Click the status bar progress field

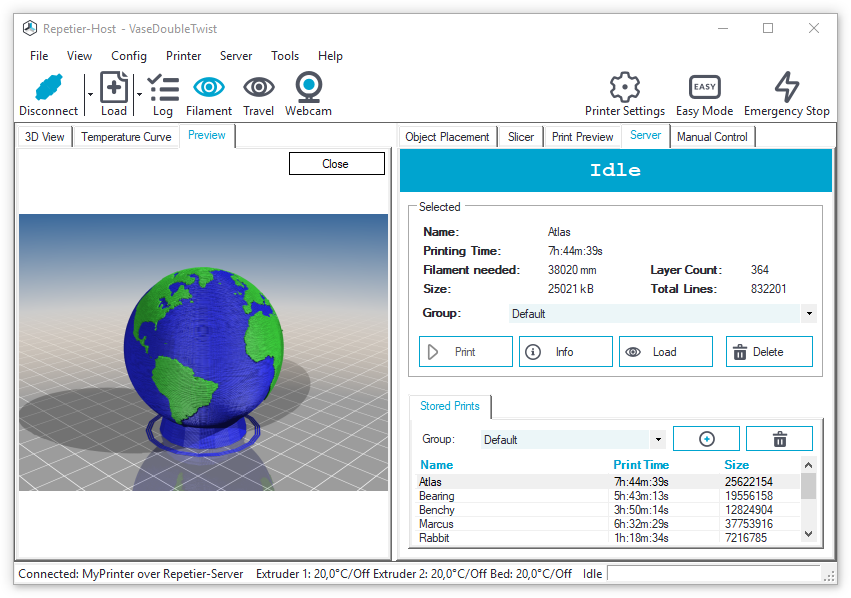(x=714, y=574)
